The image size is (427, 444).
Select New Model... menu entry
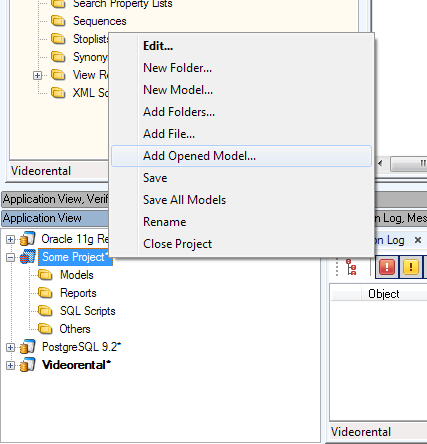point(241,90)
